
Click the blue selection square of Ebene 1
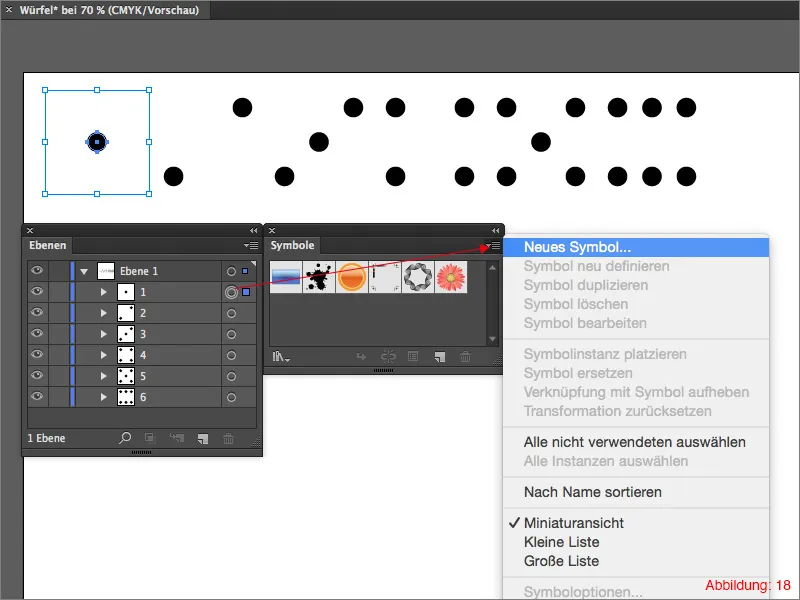(245, 271)
